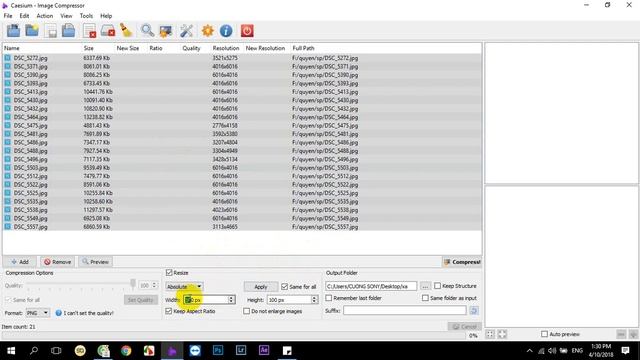This screenshot has width=640, height=360.
Task: Open the Action Center notification icon
Action: [x=625, y=350]
